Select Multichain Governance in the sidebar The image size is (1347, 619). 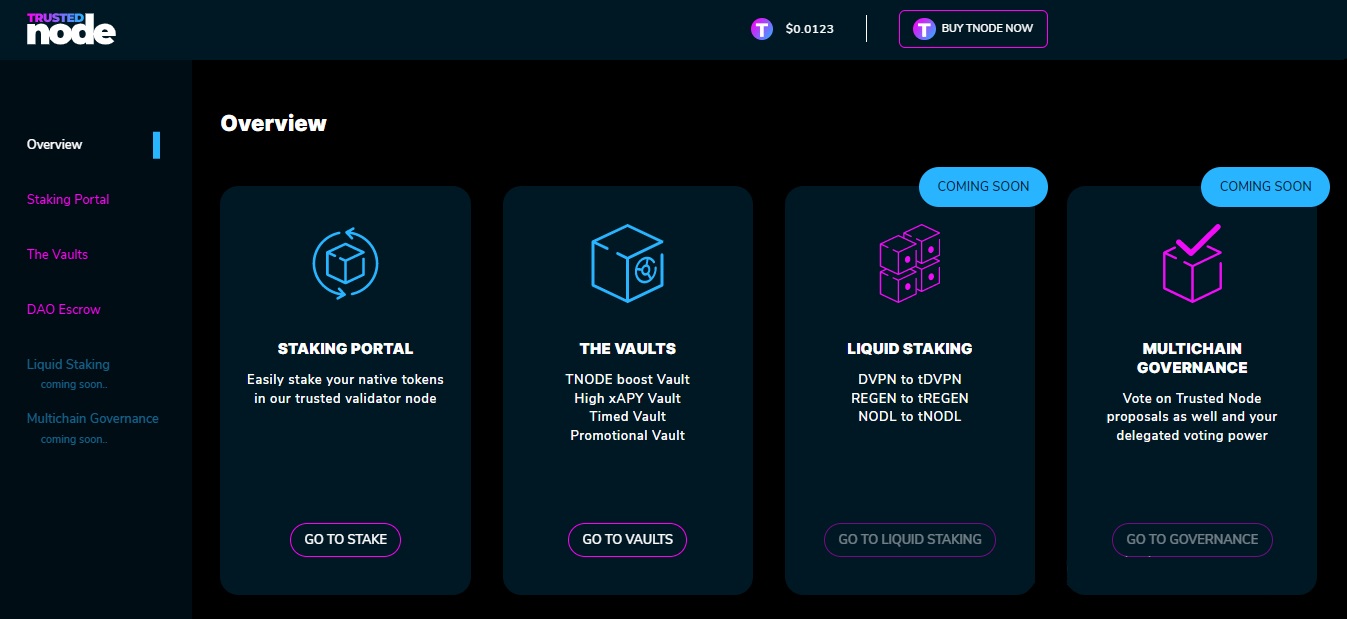93,419
